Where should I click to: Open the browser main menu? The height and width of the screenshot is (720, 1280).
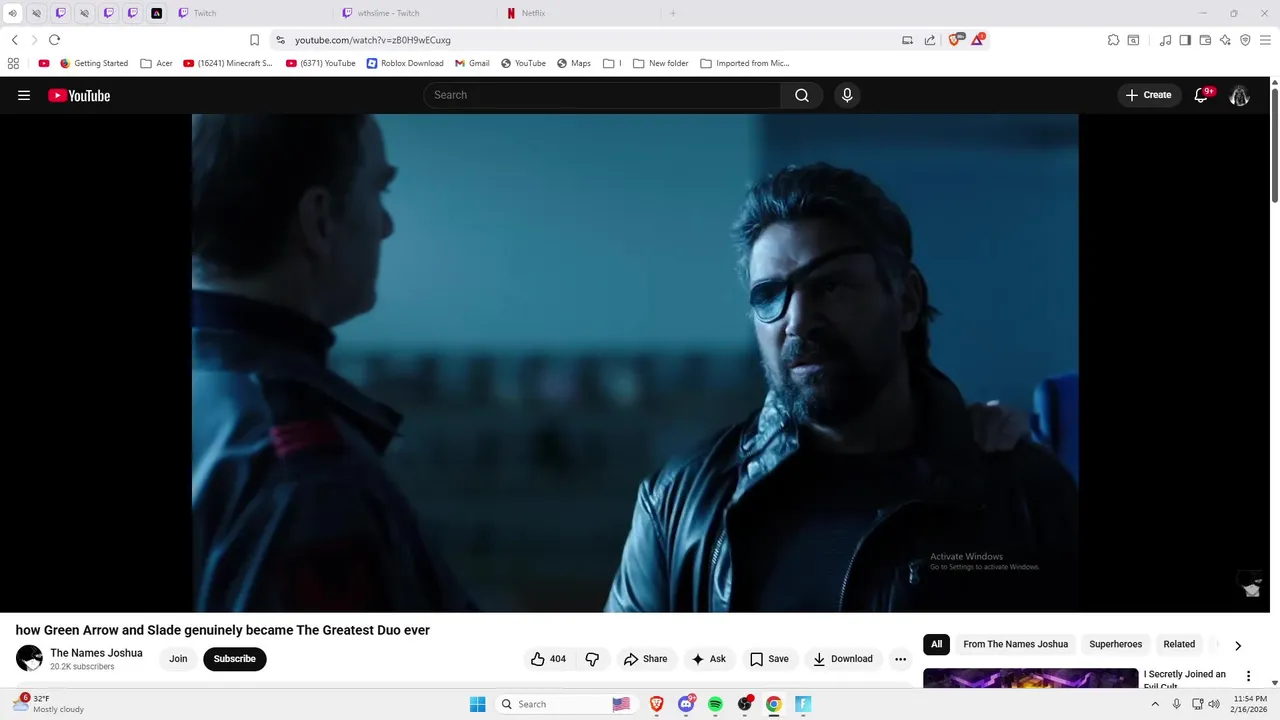1265,40
